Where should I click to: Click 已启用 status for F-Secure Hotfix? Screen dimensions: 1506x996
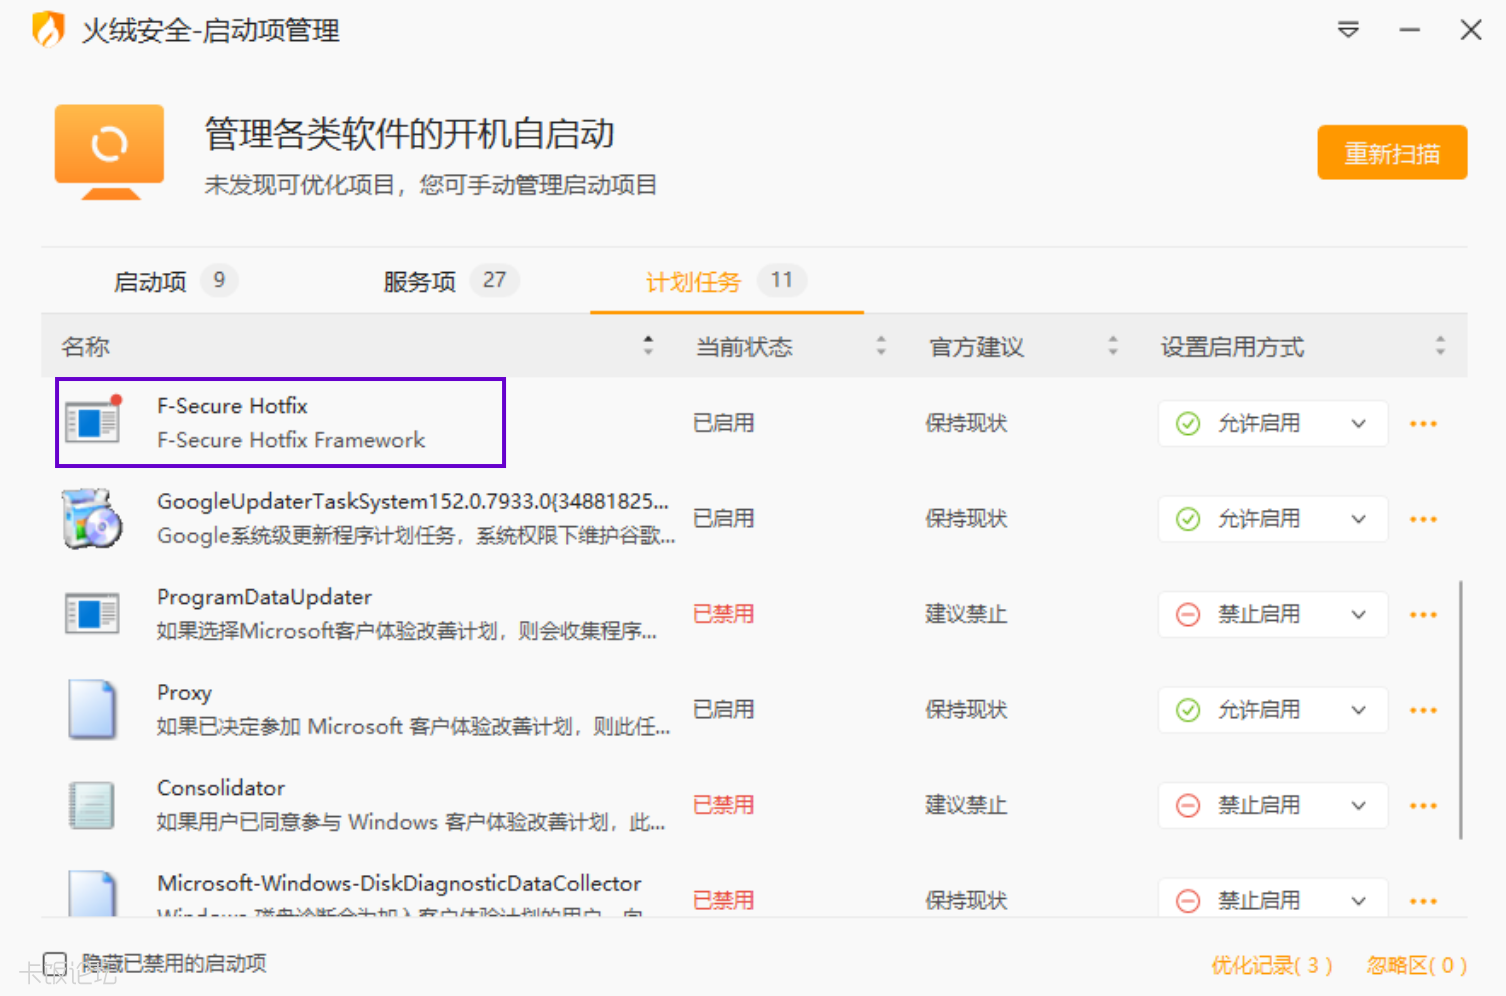723,423
